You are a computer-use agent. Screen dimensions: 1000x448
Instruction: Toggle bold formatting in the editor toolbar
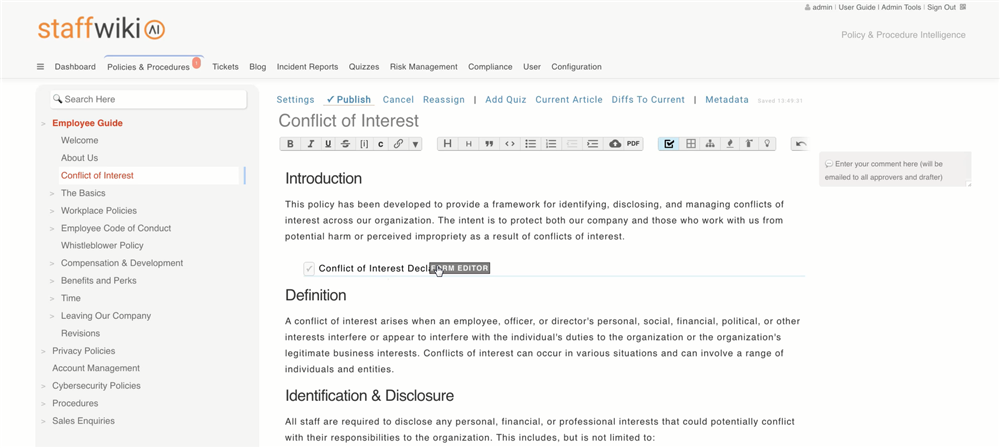(290, 144)
